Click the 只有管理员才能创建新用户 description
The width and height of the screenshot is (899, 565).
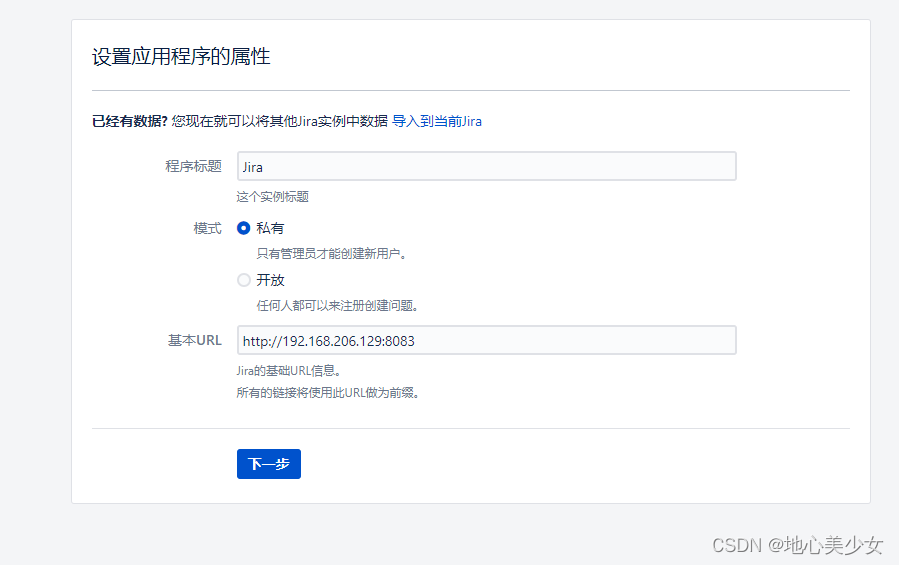pyautogui.click(x=332, y=254)
